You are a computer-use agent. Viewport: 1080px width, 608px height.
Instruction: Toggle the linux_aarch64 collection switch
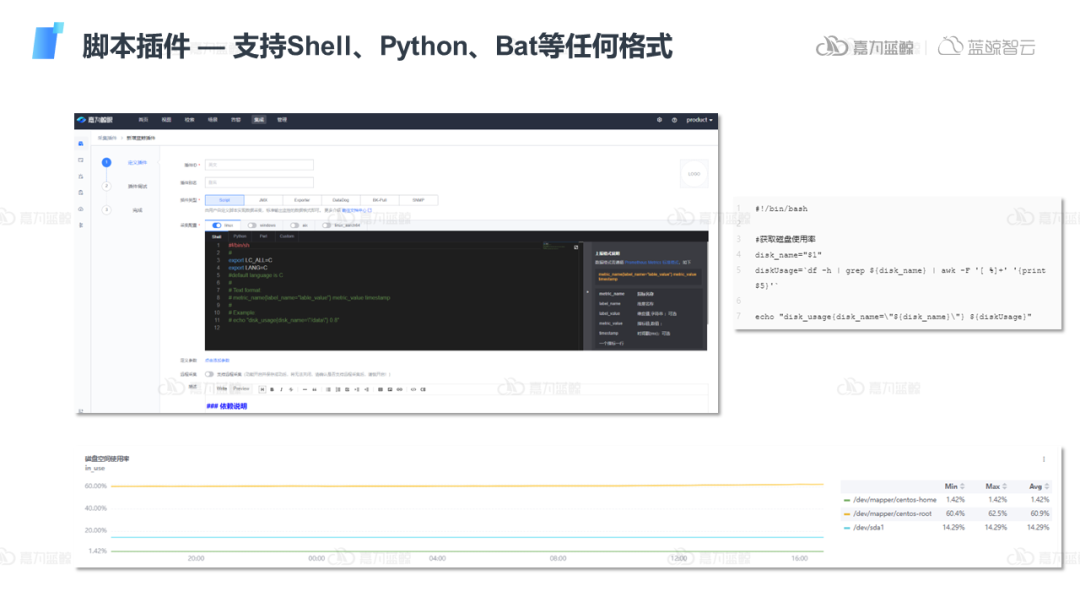pyautogui.click(x=326, y=225)
